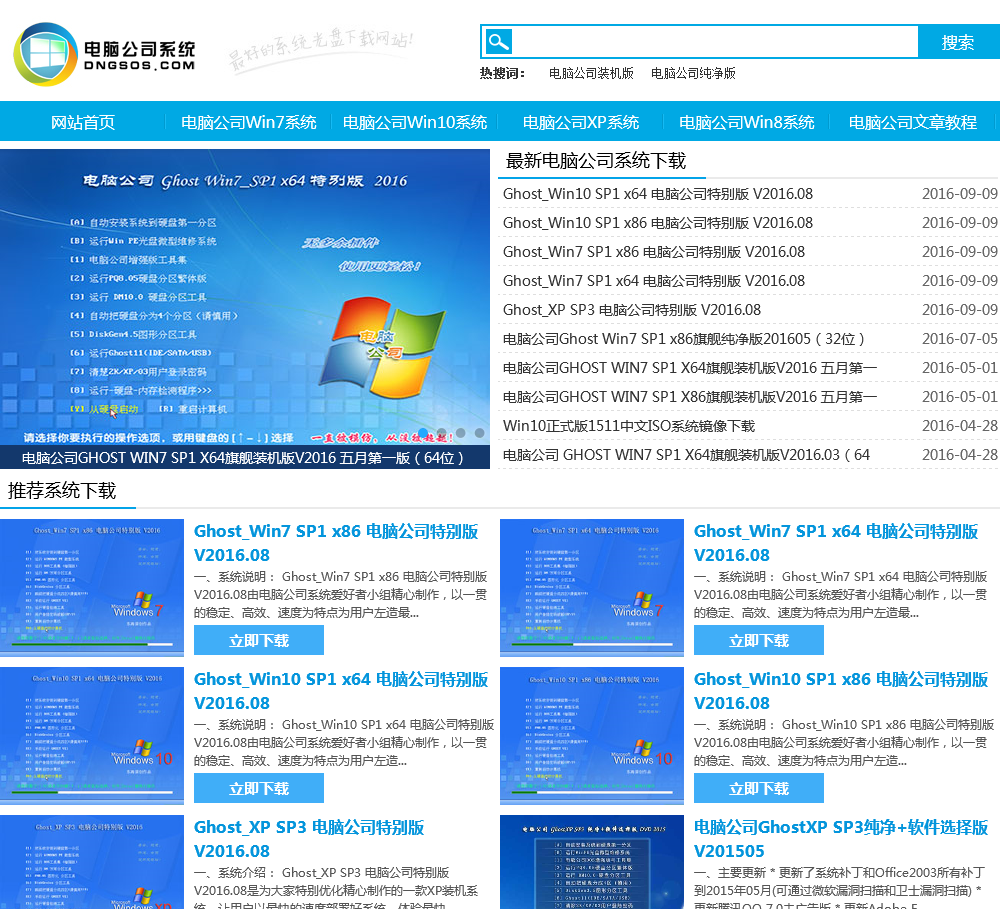Screen dimensions: 1000x909
Task: Click thumbnail of Ghost_Win7 SP1 x64 card
Action: (x=592, y=588)
